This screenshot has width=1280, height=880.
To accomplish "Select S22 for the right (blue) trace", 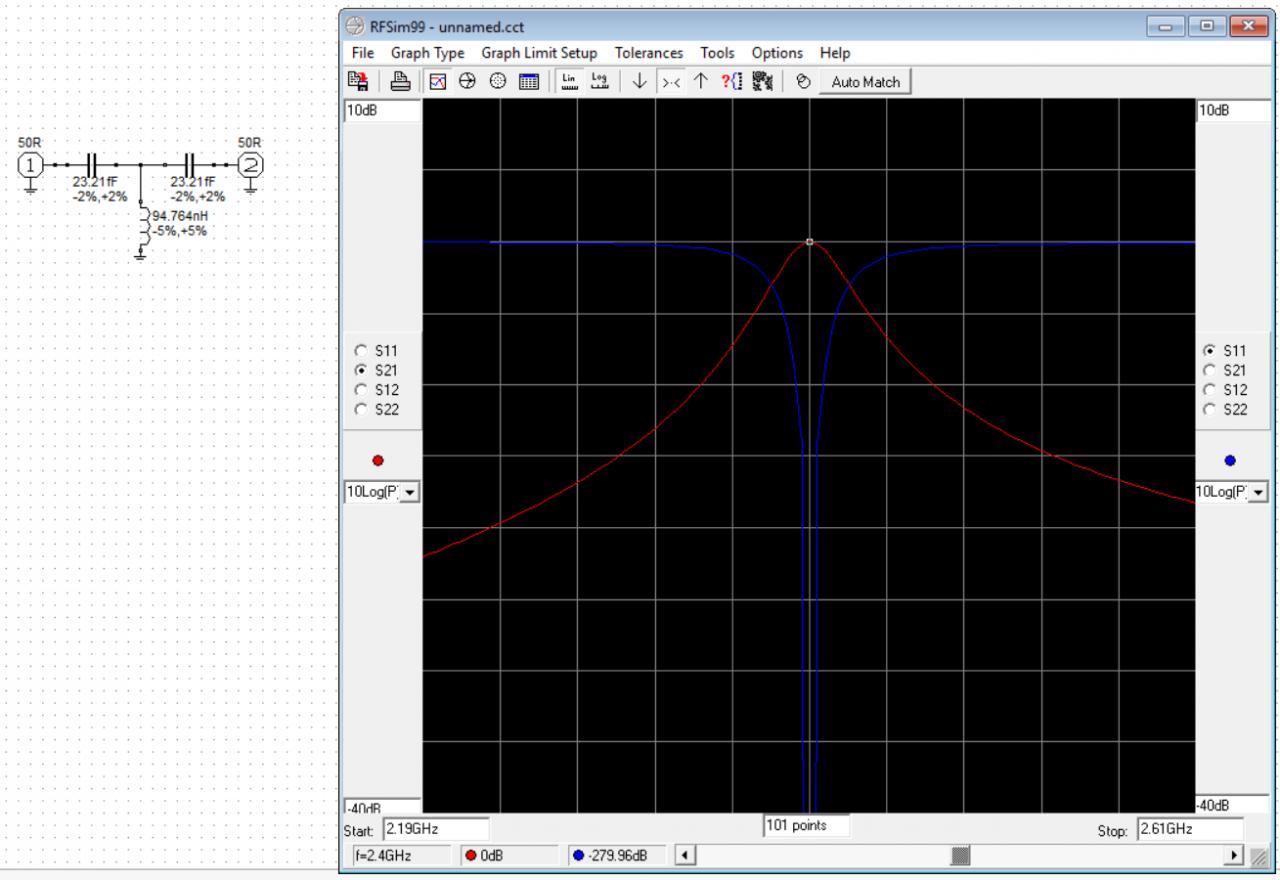I will click(x=1210, y=408).
